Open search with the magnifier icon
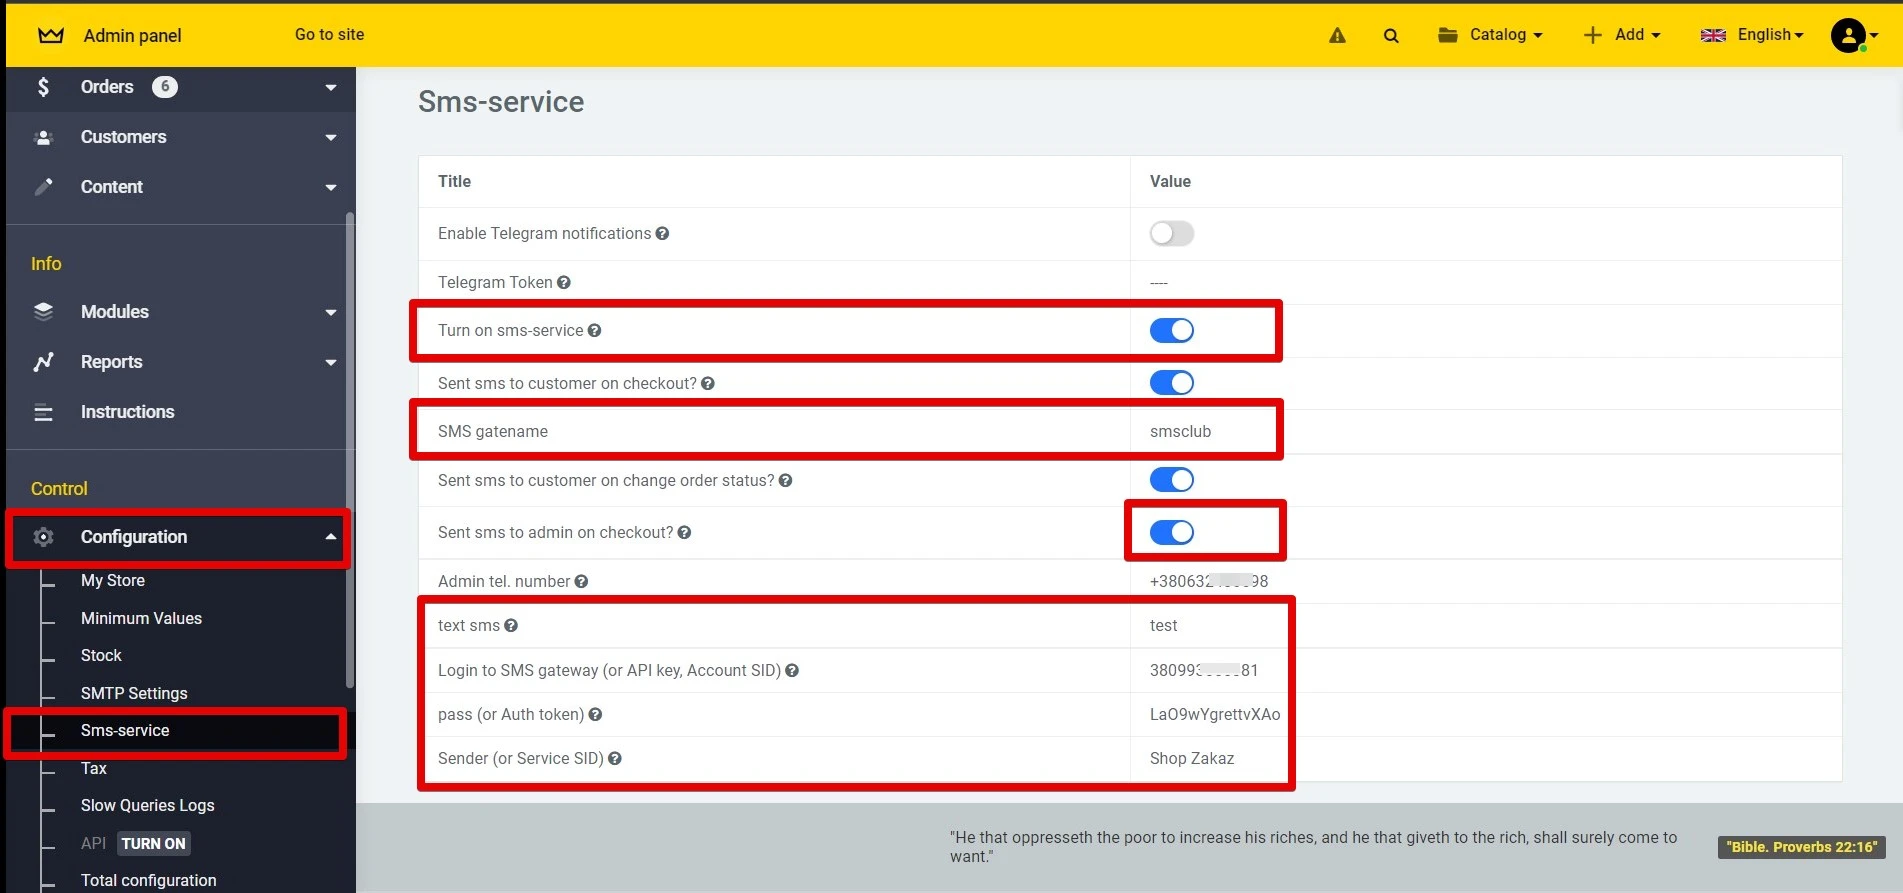Screen dimensions: 1903x893 [x=1391, y=36]
